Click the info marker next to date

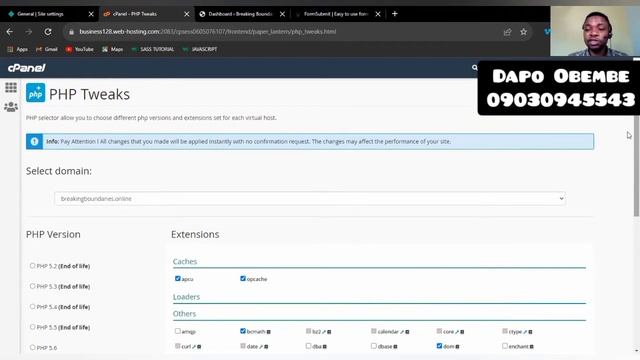pyautogui.click(x=266, y=347)
